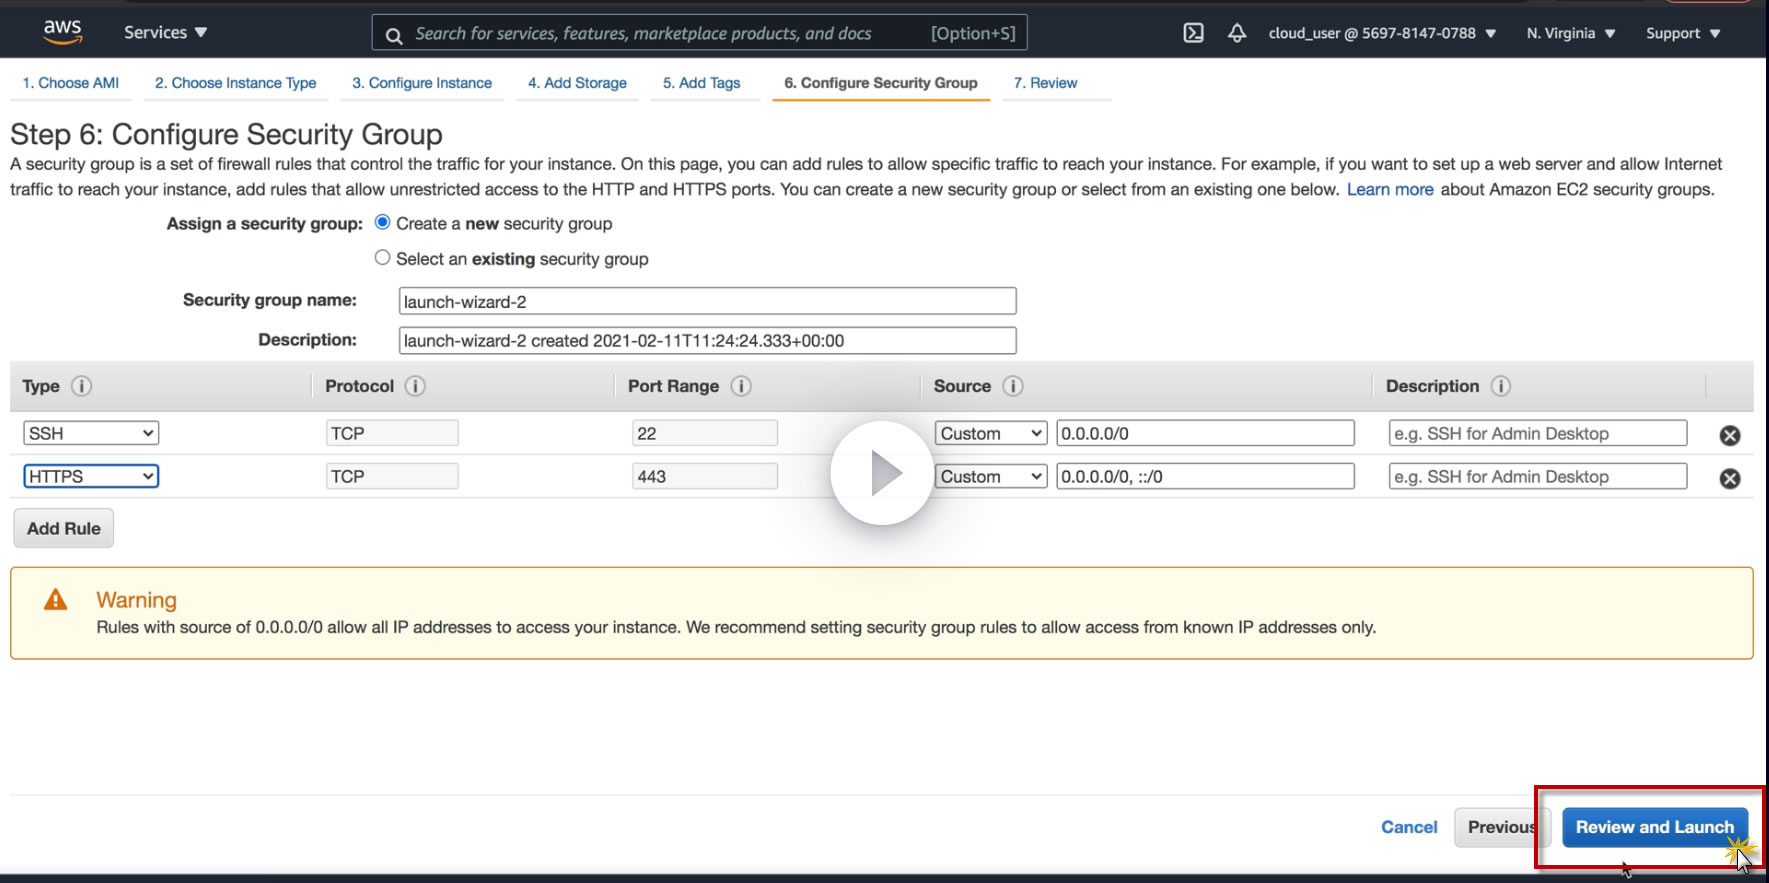Click the HTTPS rule port range 443

[705, 476]
